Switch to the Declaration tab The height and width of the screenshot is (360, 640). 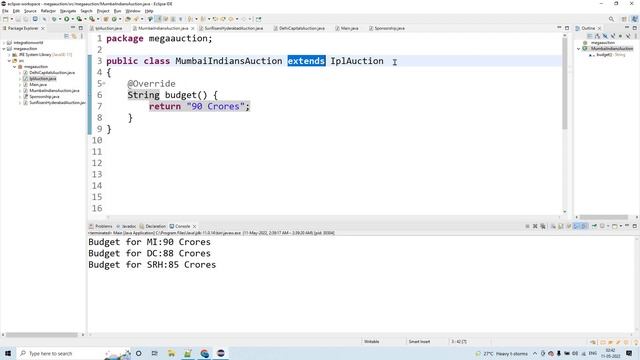pos(153,226)
